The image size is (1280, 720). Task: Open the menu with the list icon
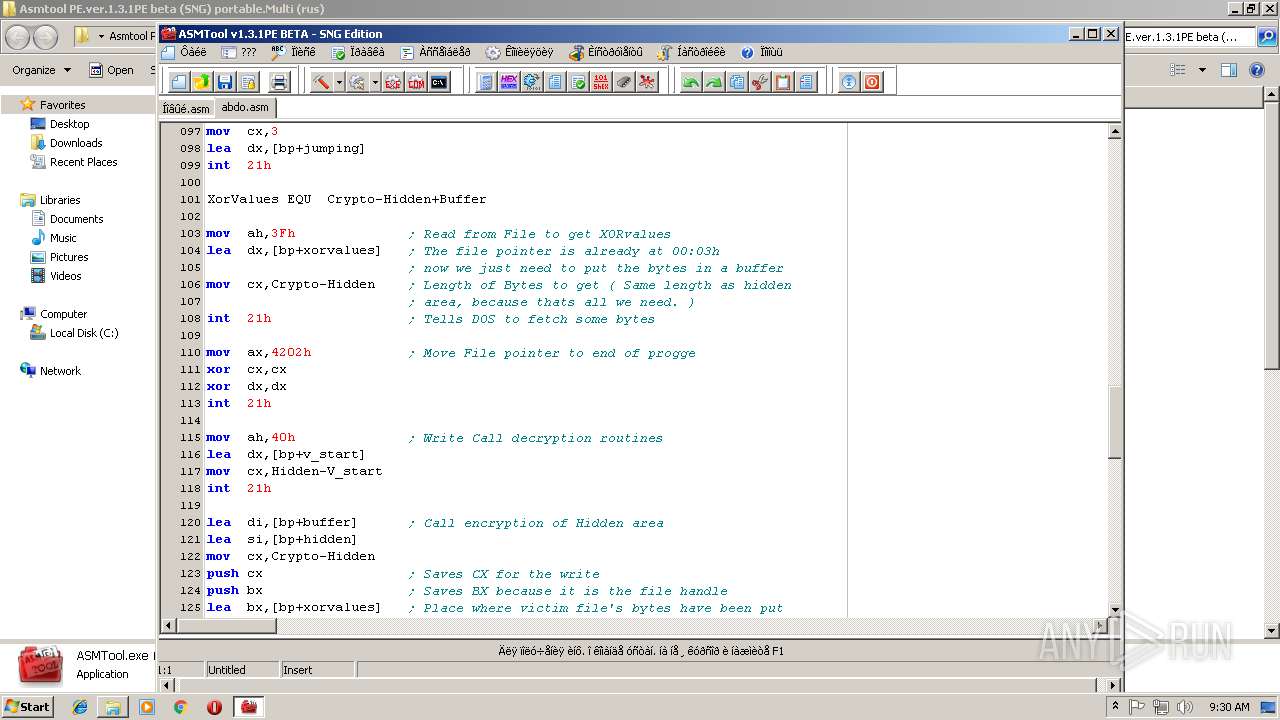coord(435,52)
